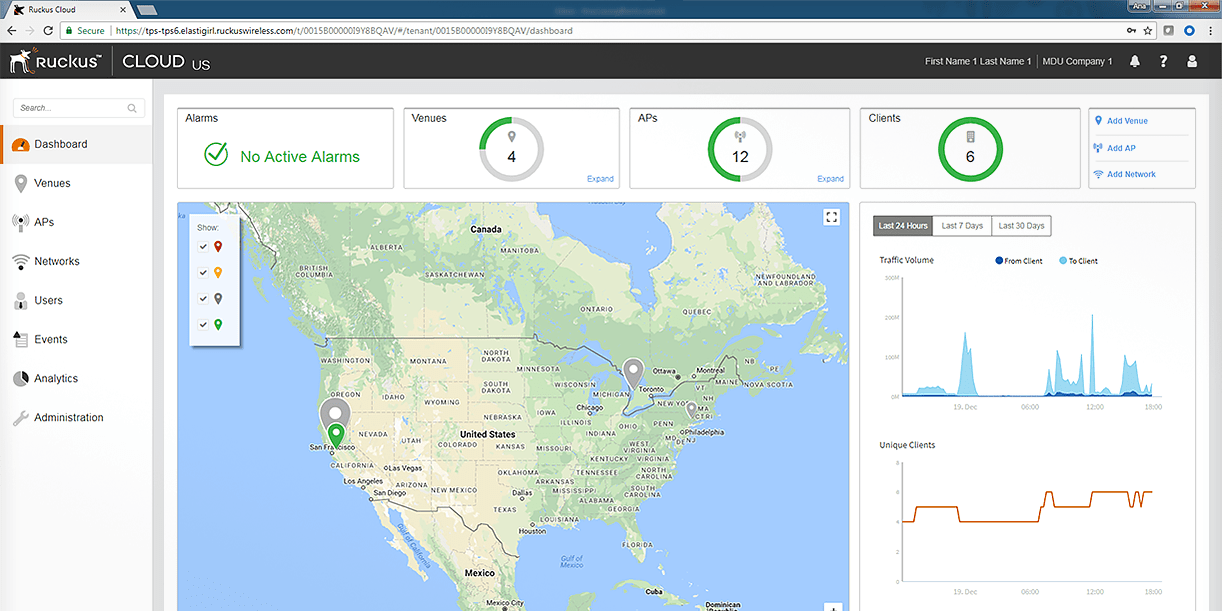Open the help question mark
This screenshot has width=1222, height=611.
coord(1163,61)
